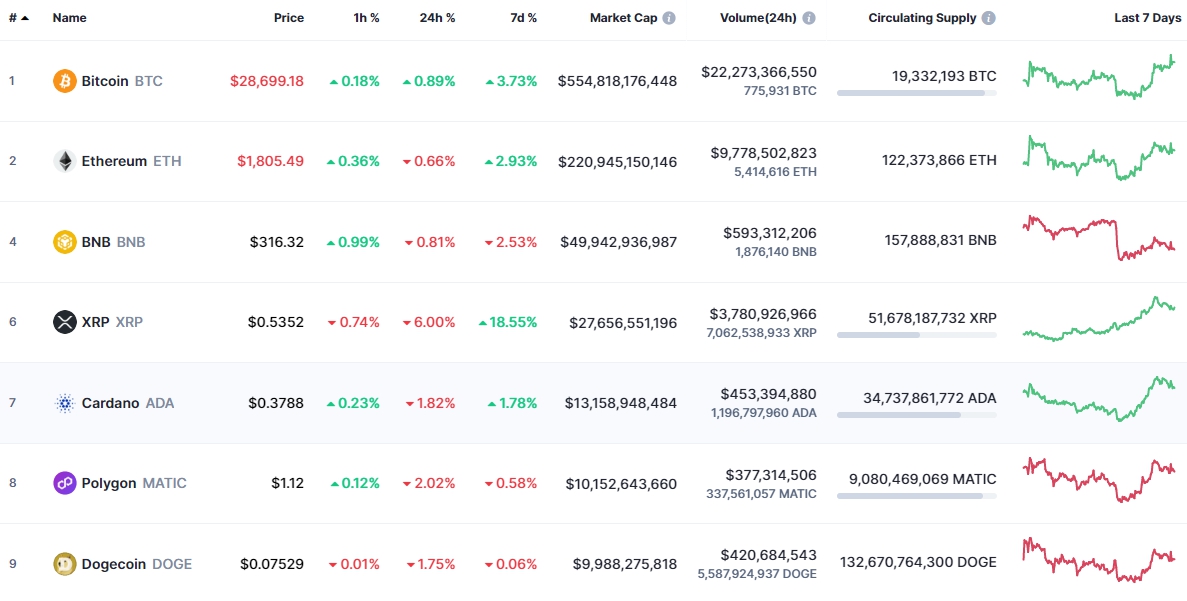Sort by Volume(24h) column header
Screen dimensions: 1187x601
(x=758, y=18)
